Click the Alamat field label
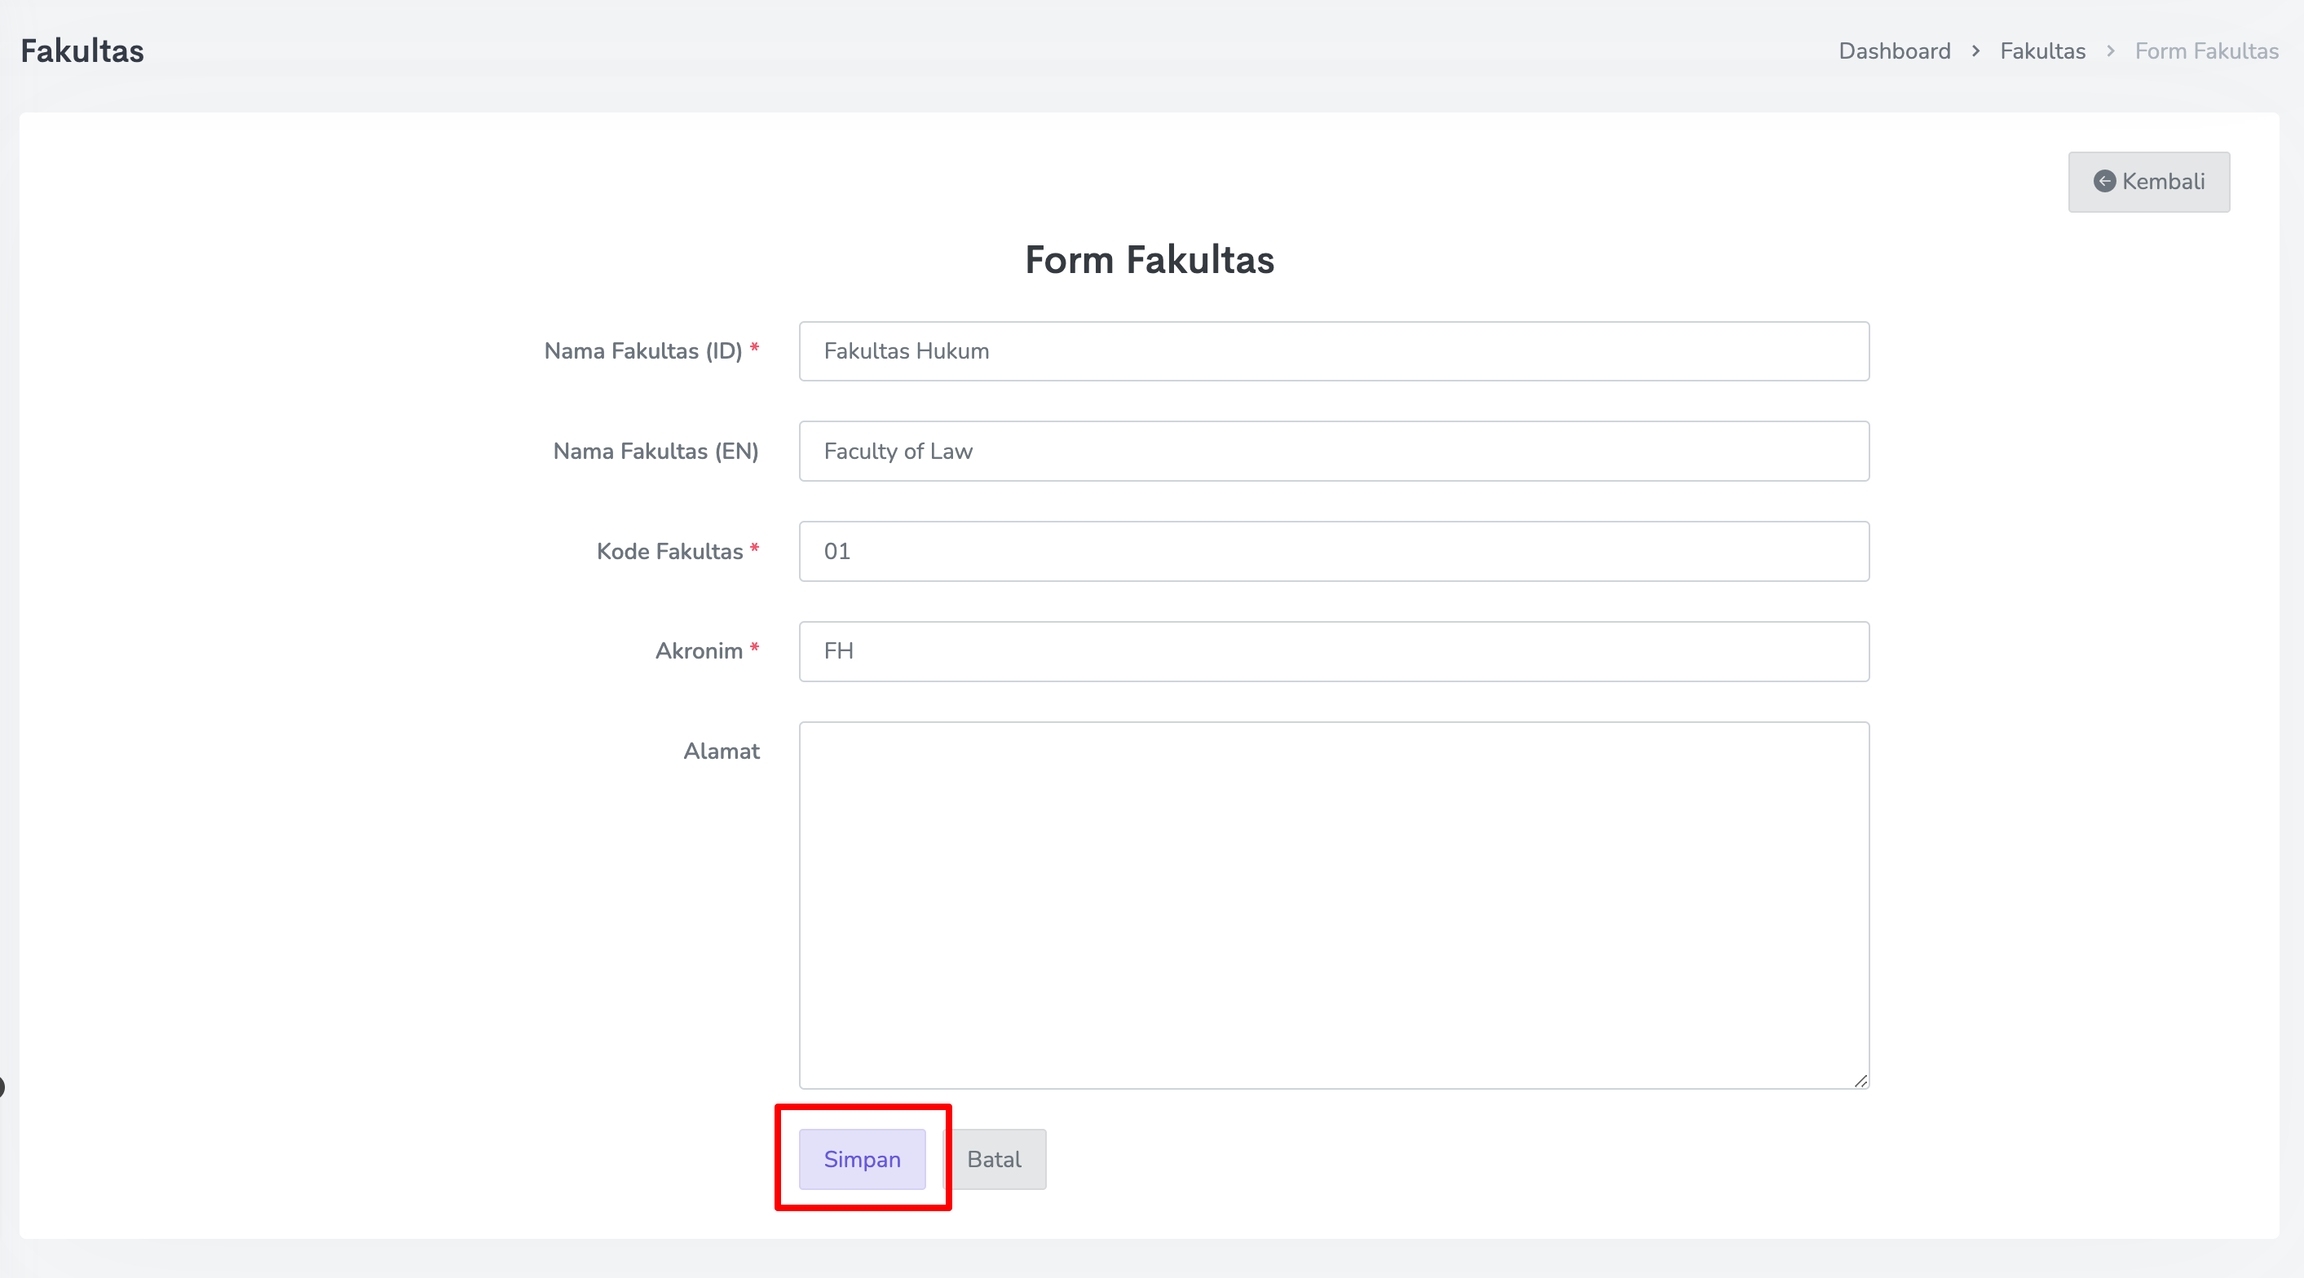Viewport: 2304px width, 1278px height. [x=721, y=751]
